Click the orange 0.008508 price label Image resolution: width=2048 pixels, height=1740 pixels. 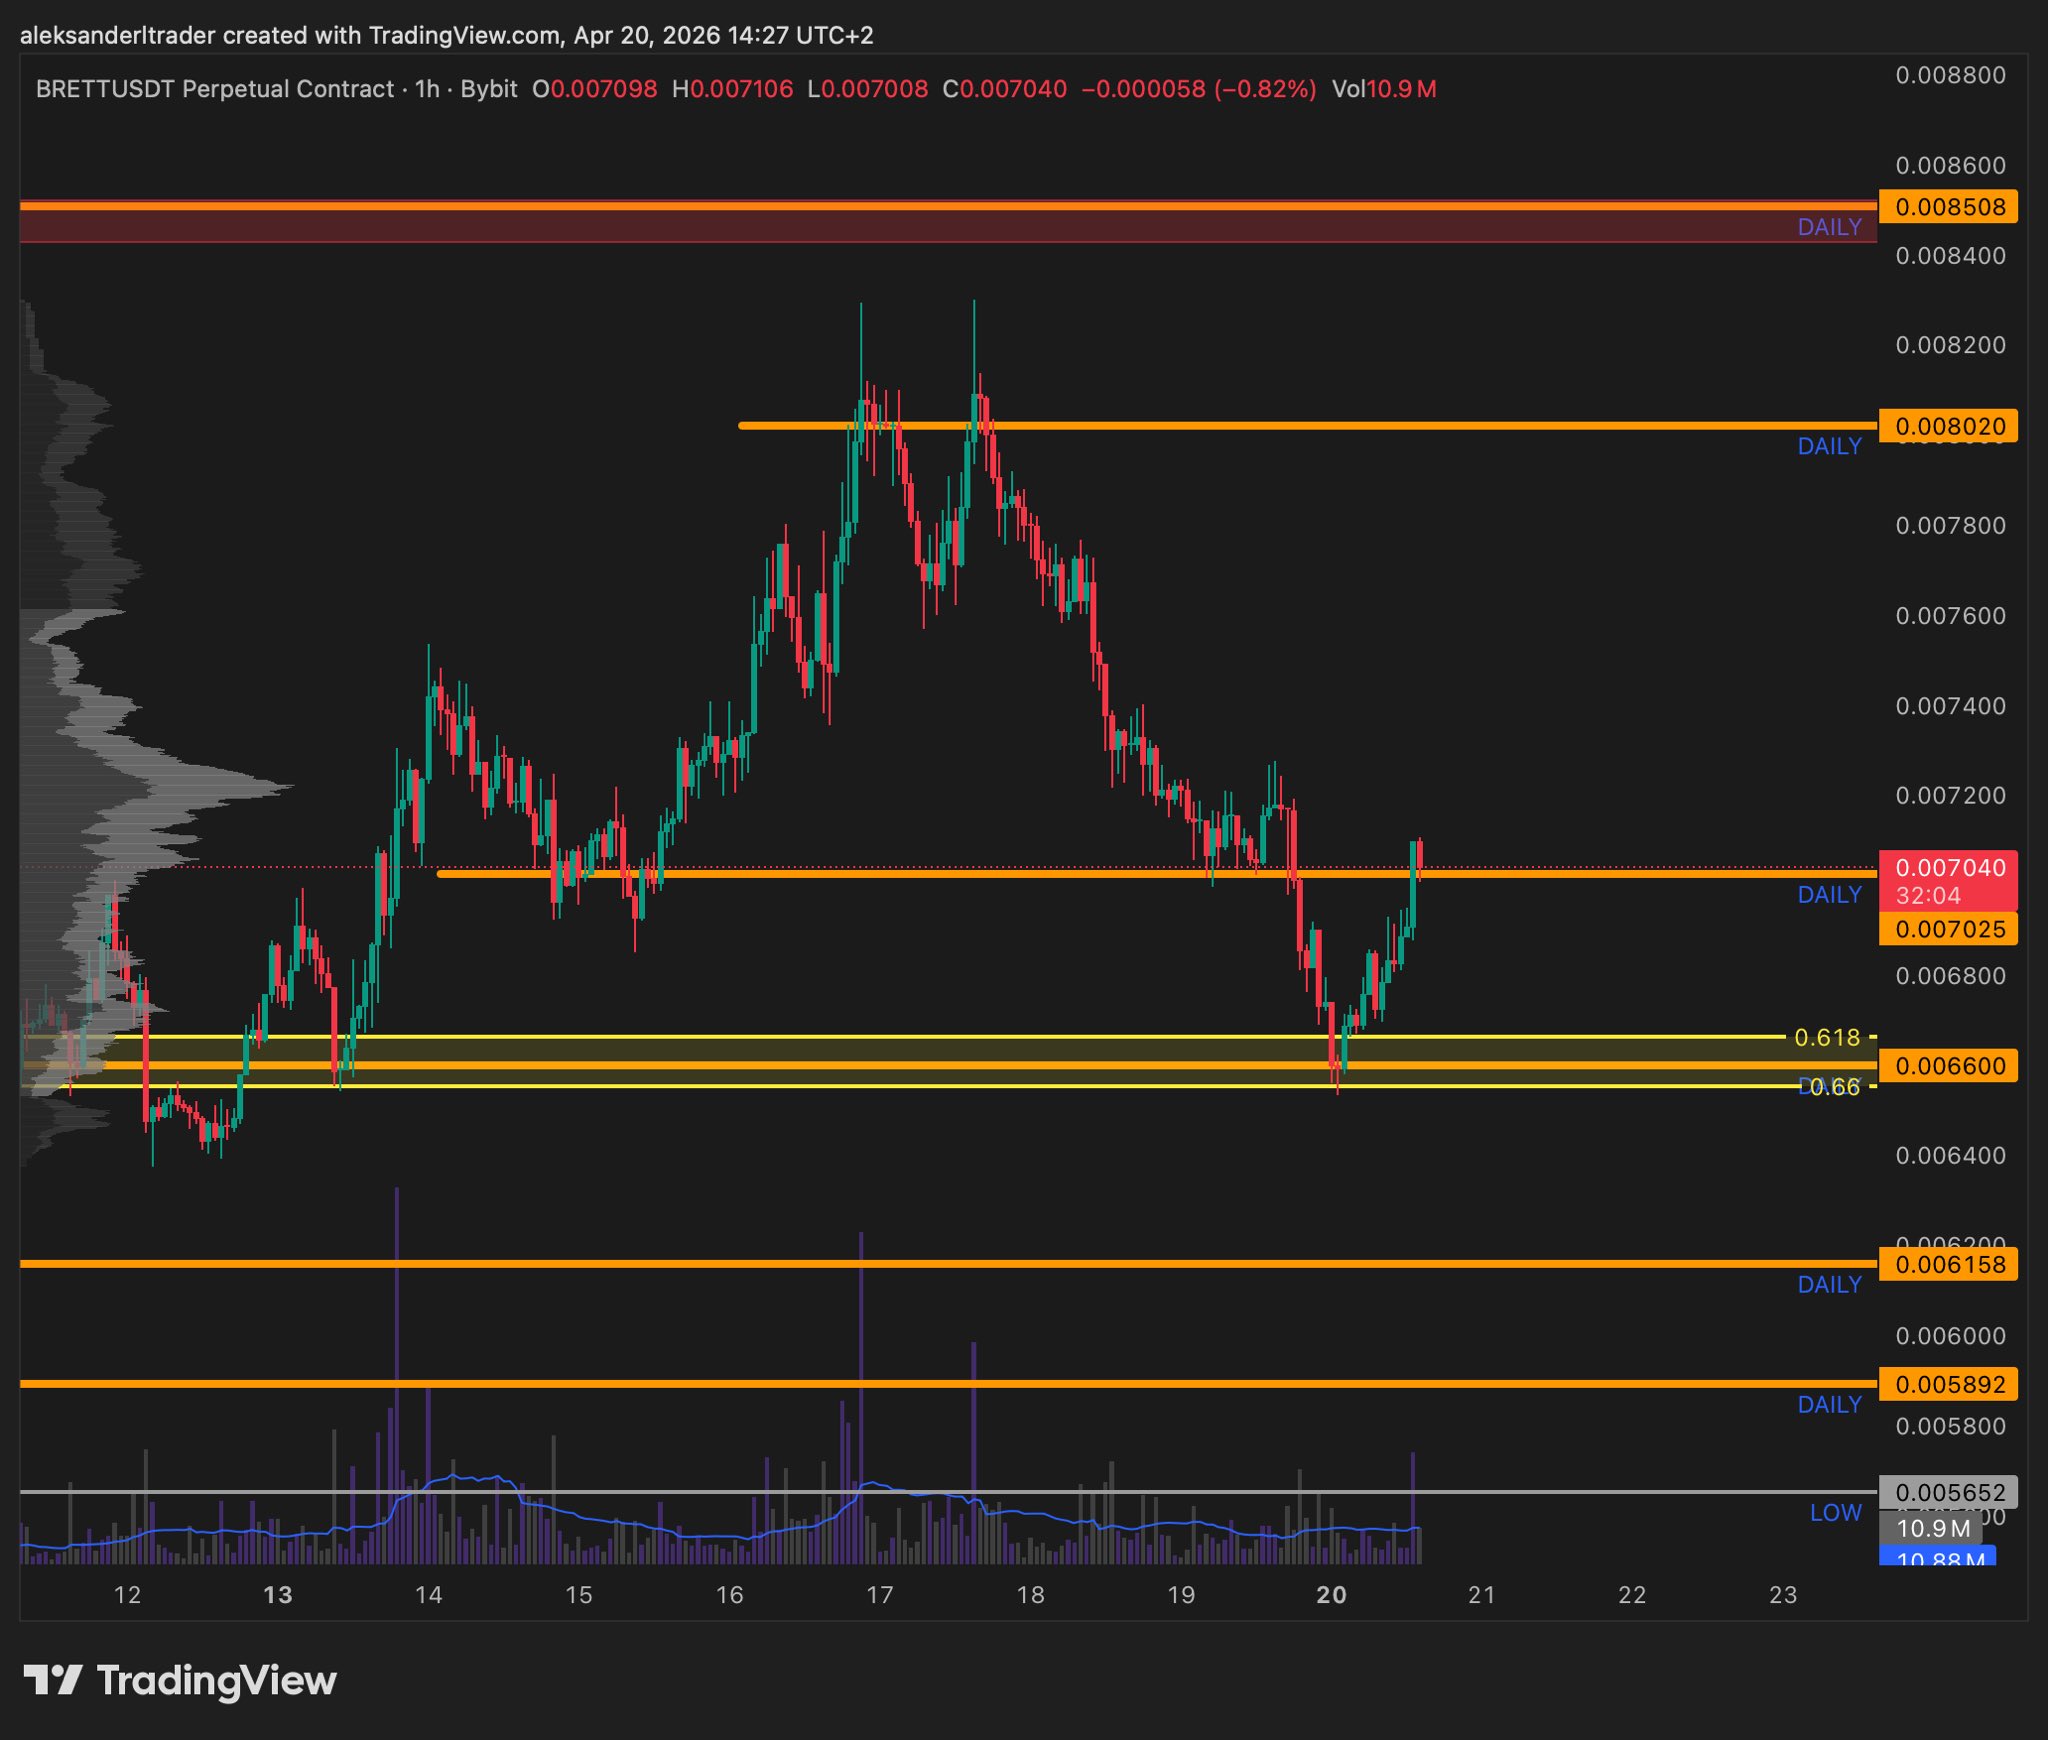[1948, 207]
